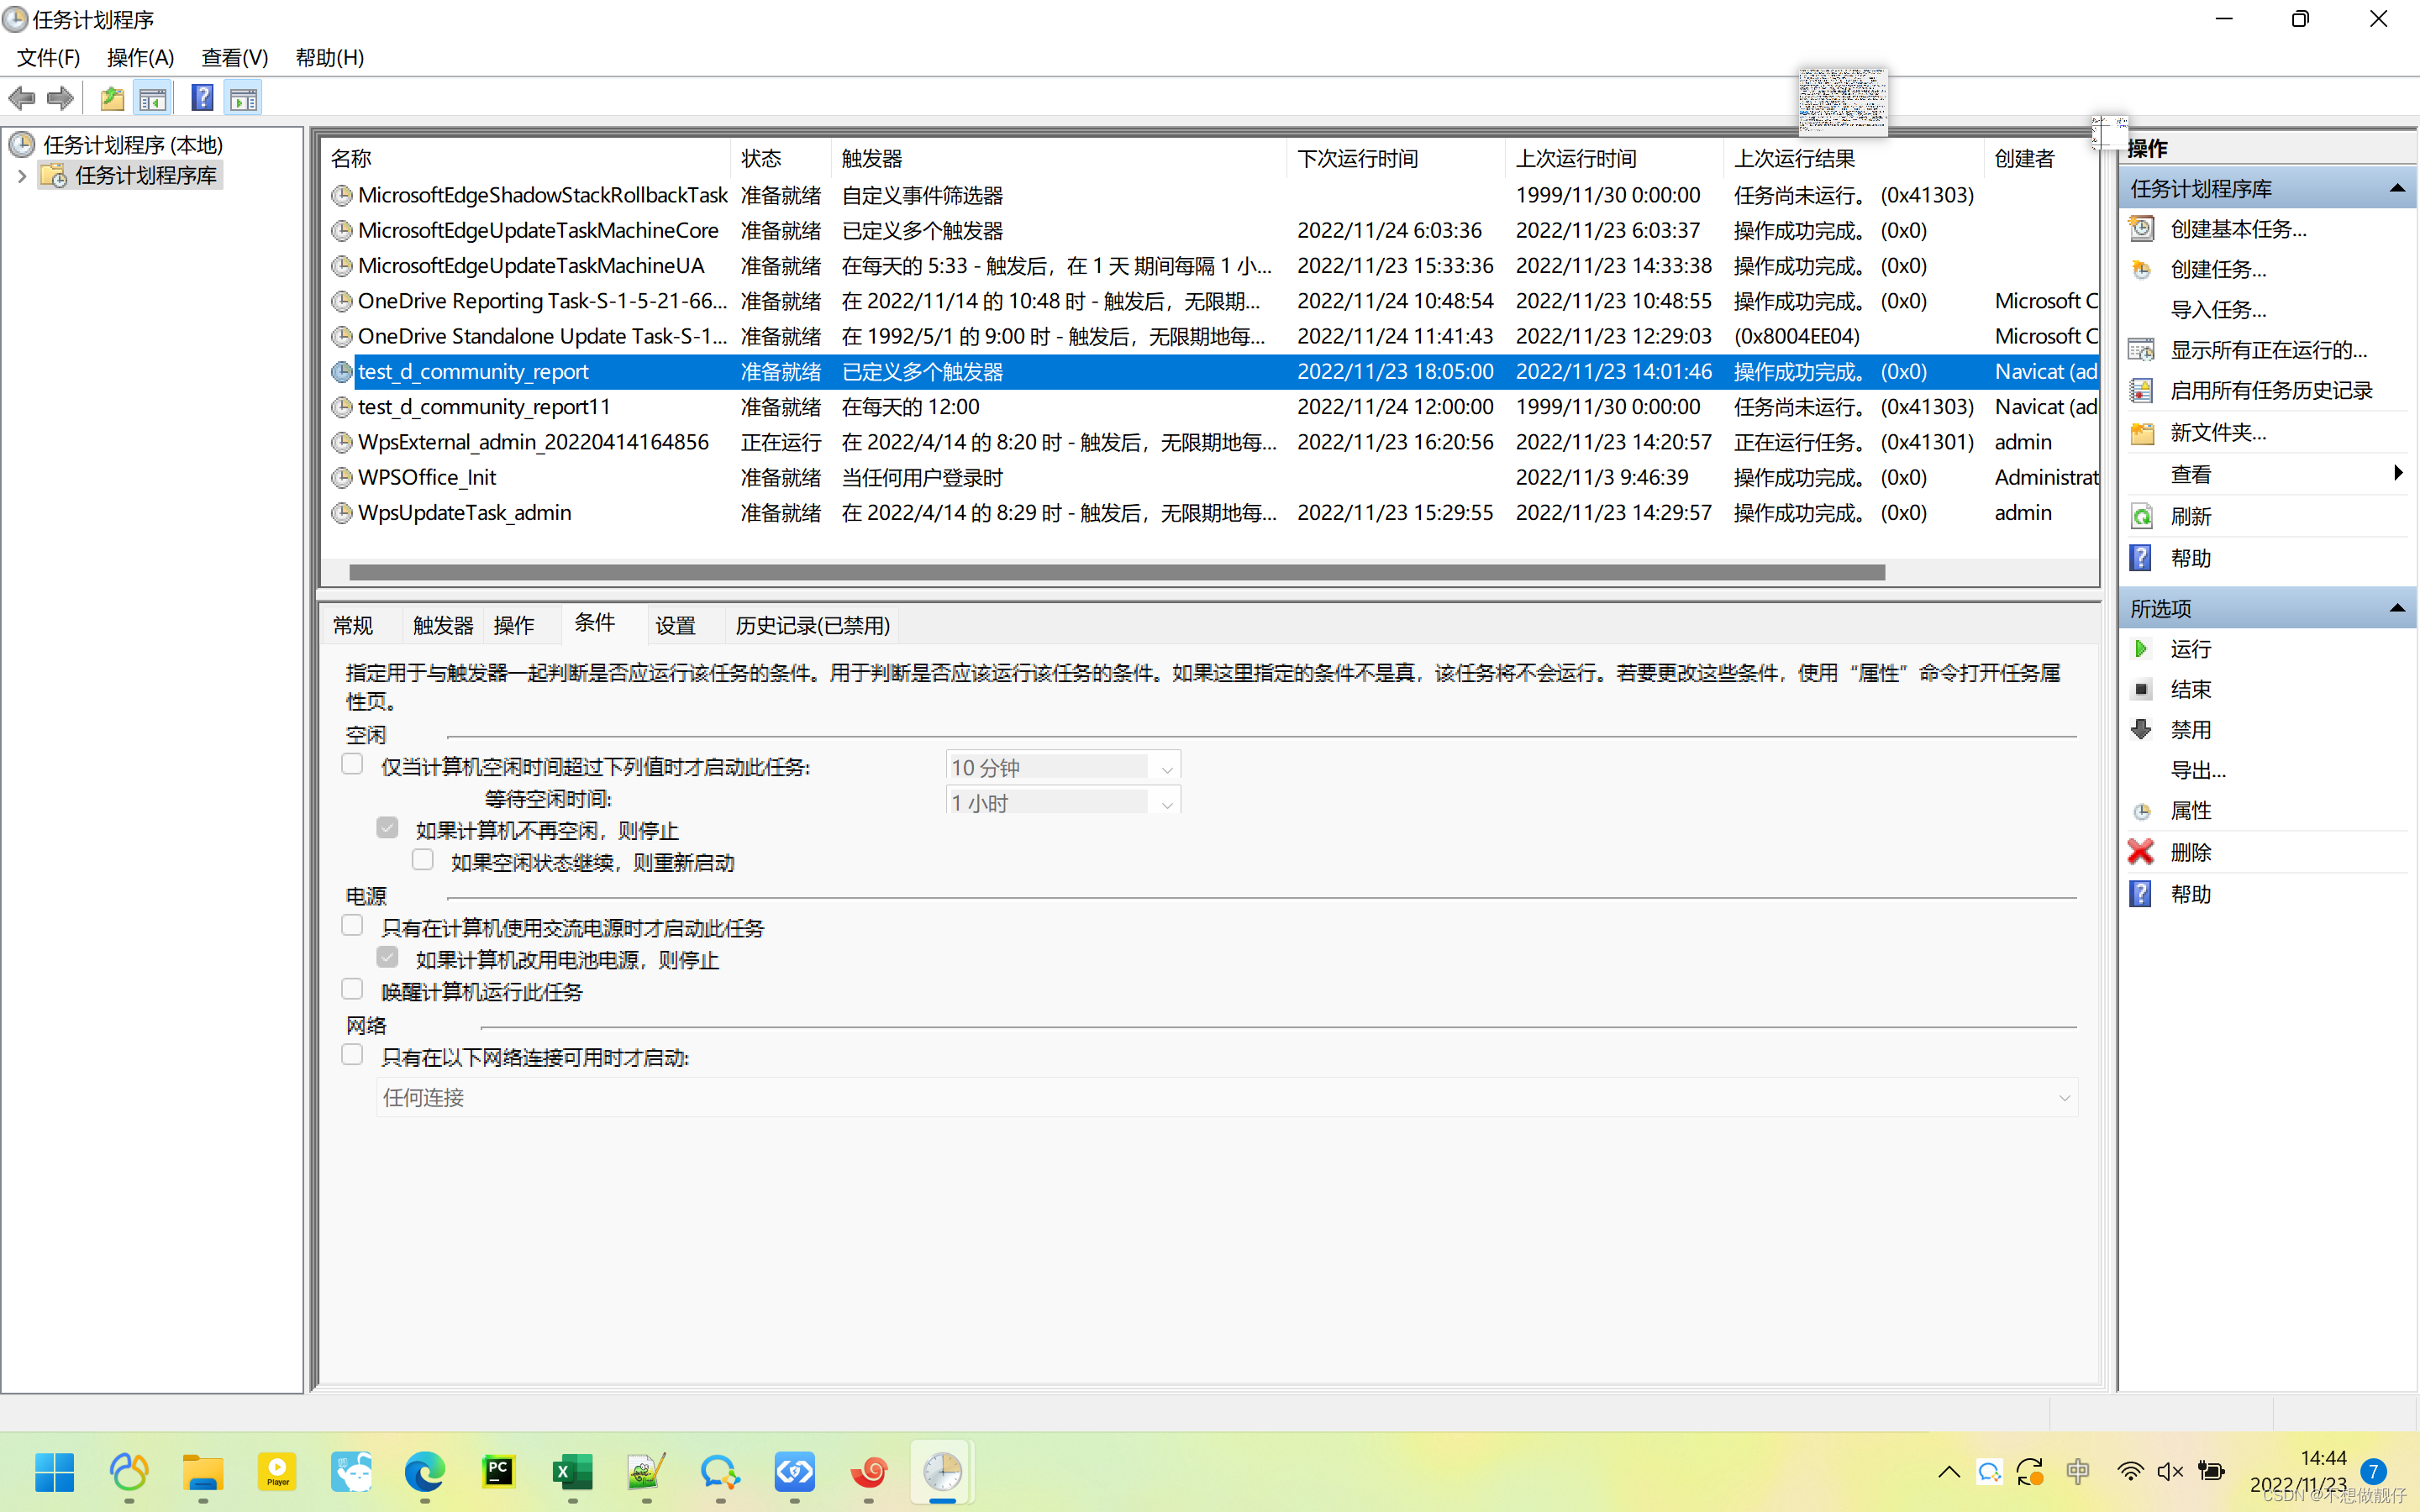Click the Disable down-arrow icon
Image resolution: width=2420 pixels, height=1512 pixels.
[x=2141, y=730]
